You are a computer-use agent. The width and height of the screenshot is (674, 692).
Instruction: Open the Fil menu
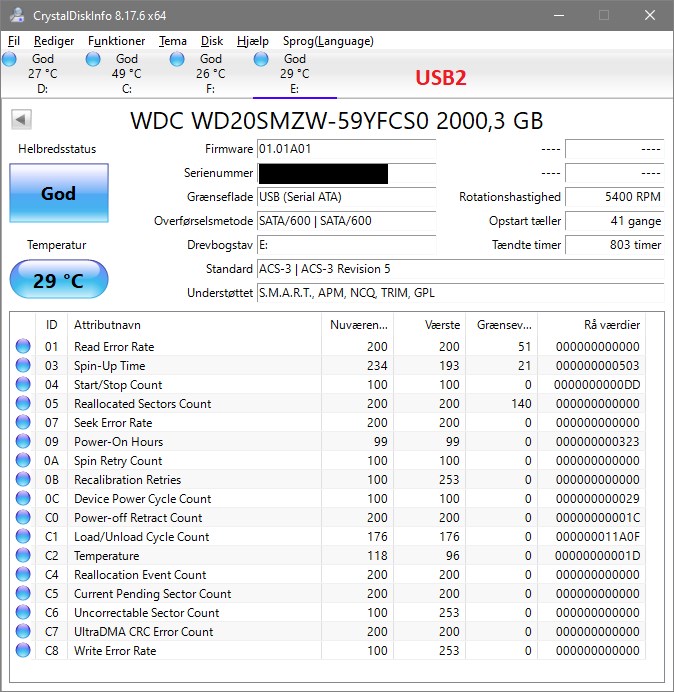click(14, 41)
